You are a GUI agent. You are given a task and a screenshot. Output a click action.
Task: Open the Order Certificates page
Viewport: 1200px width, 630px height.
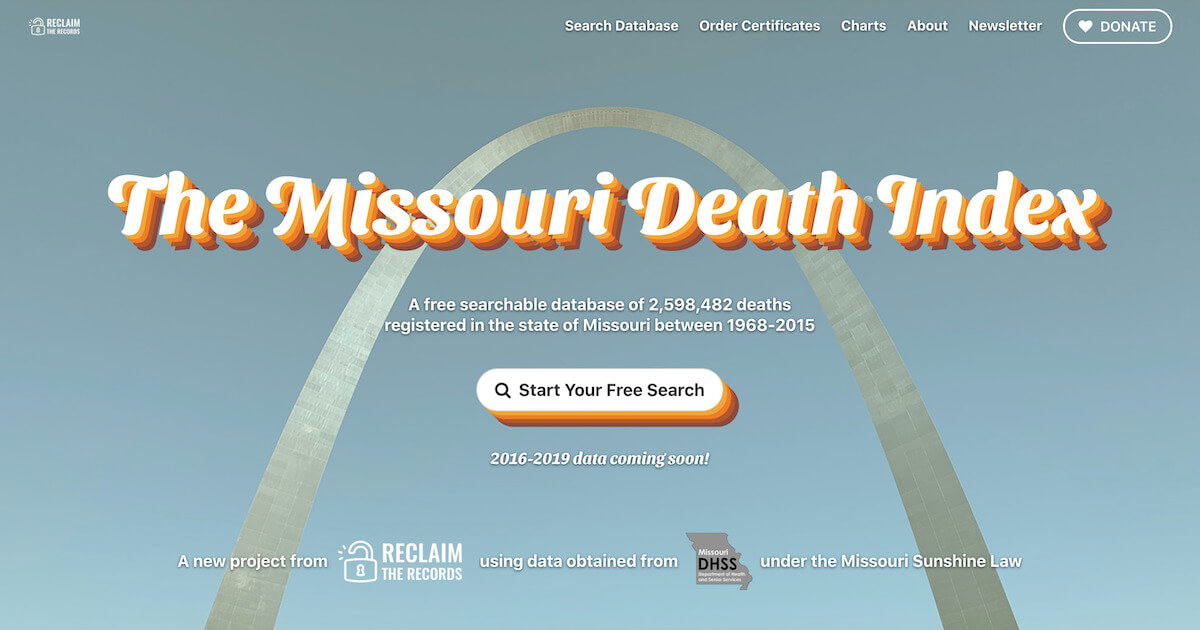tap(760, 26)
